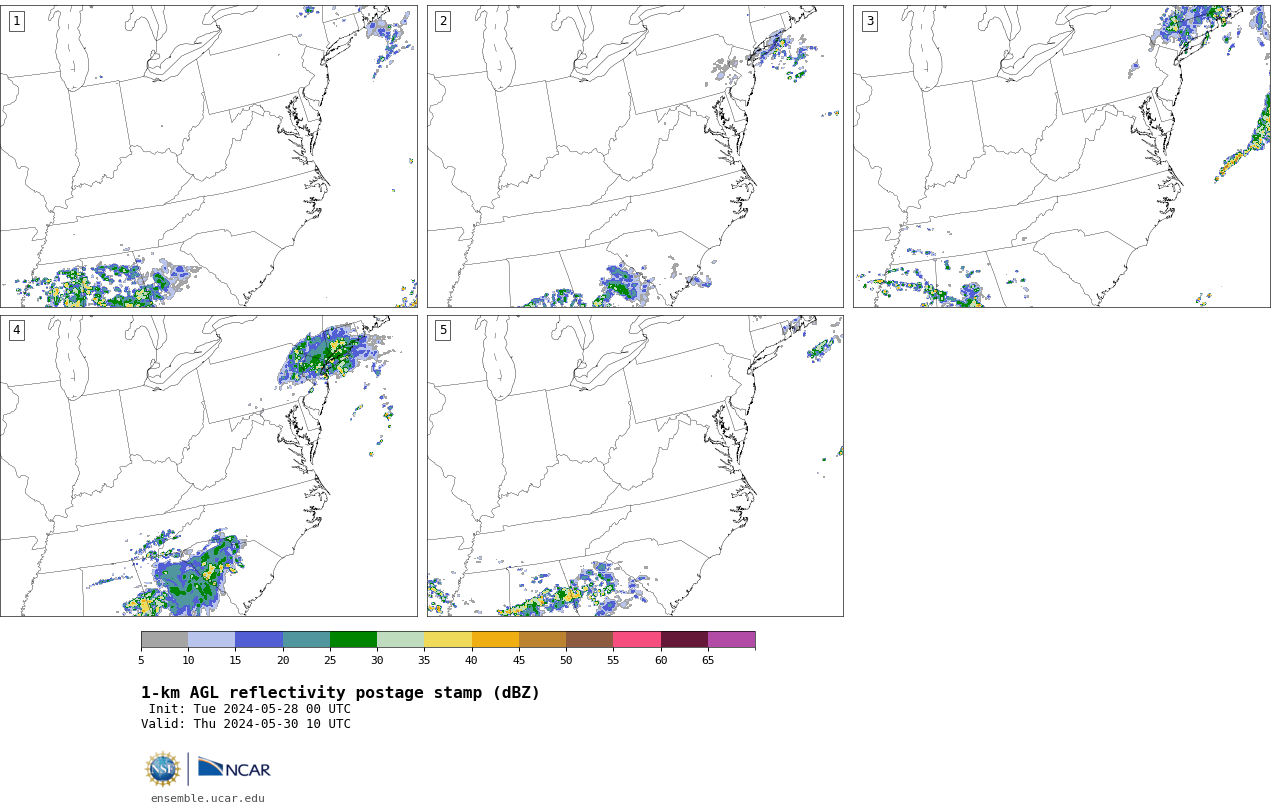Click the title '1-km AGL reflectivity postage stamp (dBZ)'
The image size is (1280, 809).
click(x=340, y=693)
